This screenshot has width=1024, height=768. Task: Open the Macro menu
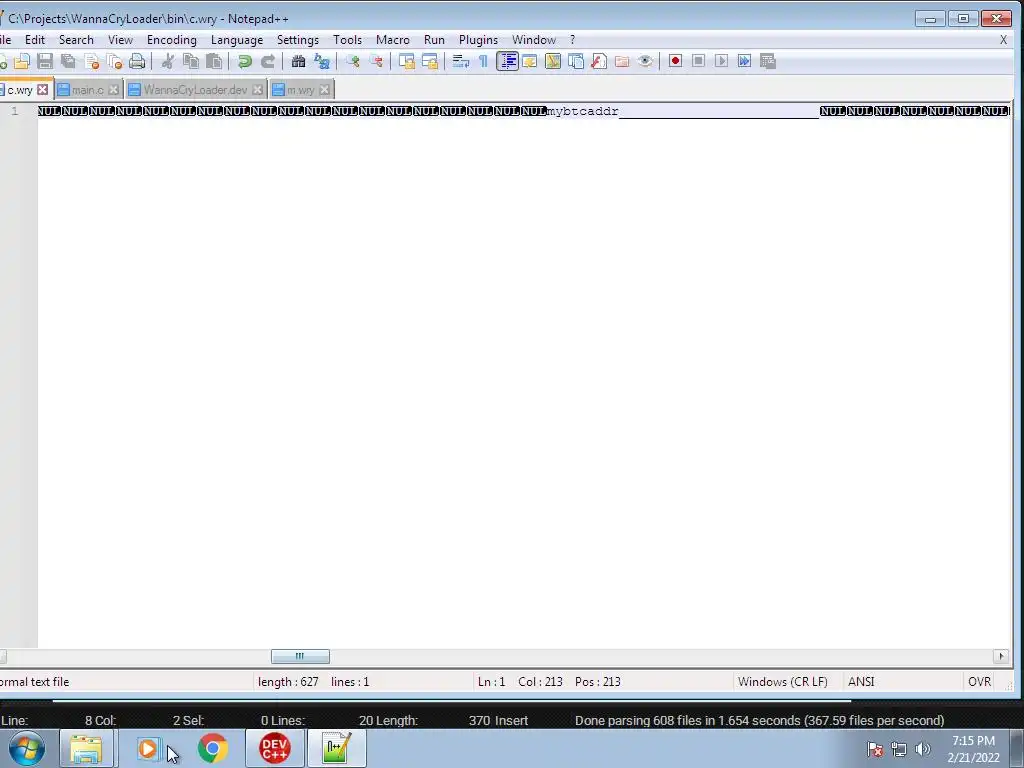pyautogui.click(x=392, y=40)
